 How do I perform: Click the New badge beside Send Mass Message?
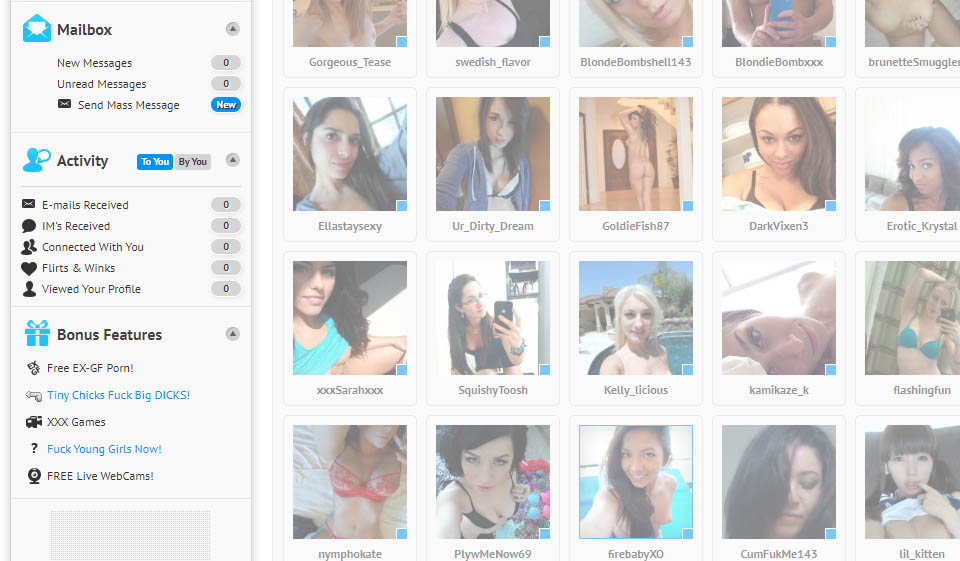[226, 105]
